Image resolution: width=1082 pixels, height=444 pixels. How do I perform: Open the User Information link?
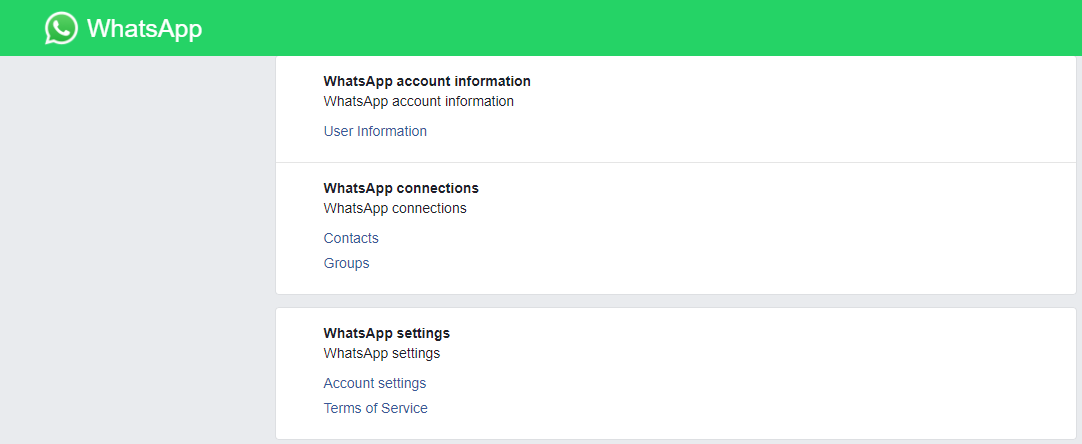click(x=375, y=131)
